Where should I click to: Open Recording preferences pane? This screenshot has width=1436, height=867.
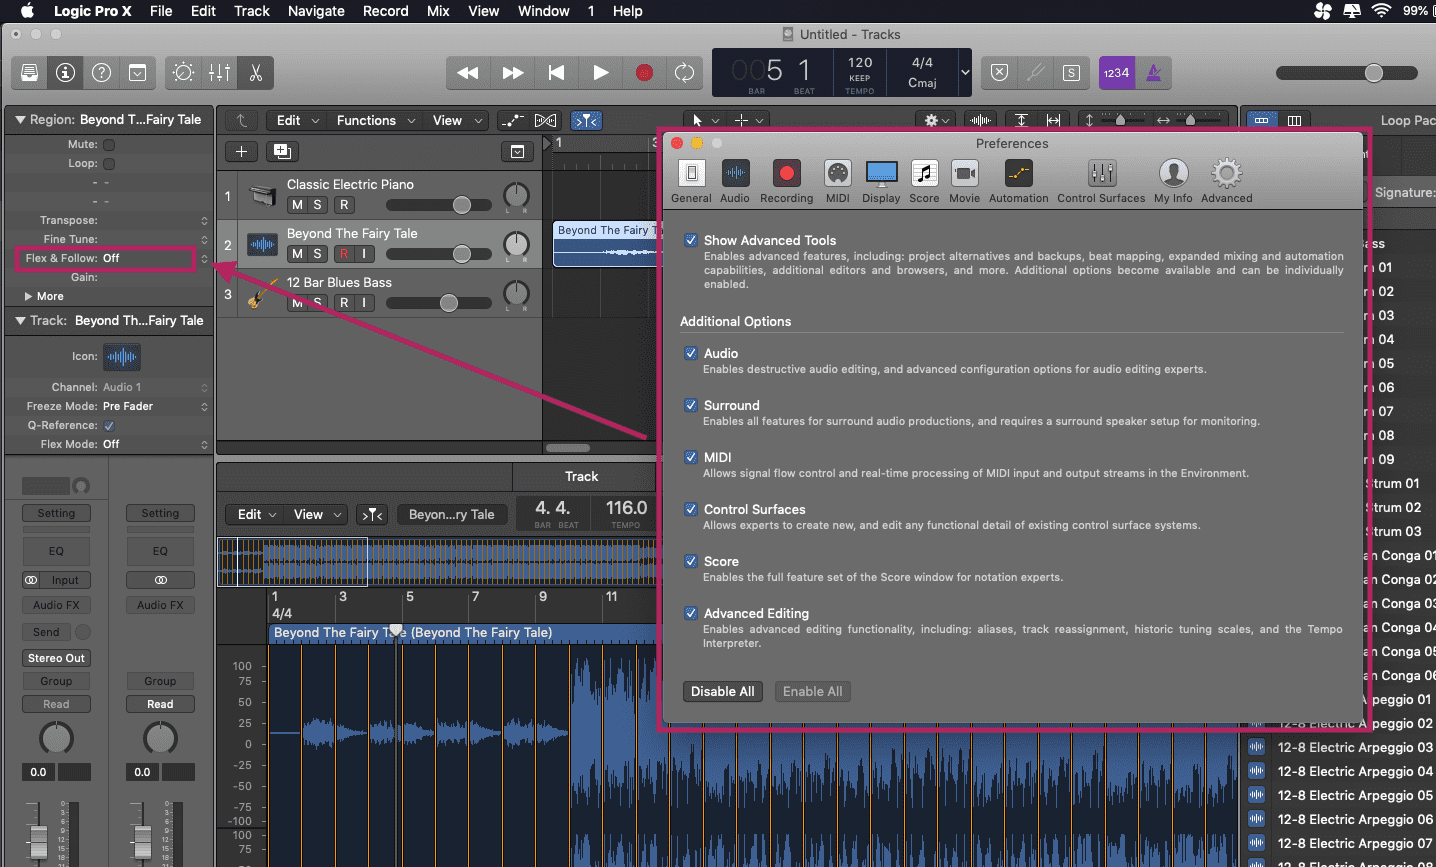(786, 181)
